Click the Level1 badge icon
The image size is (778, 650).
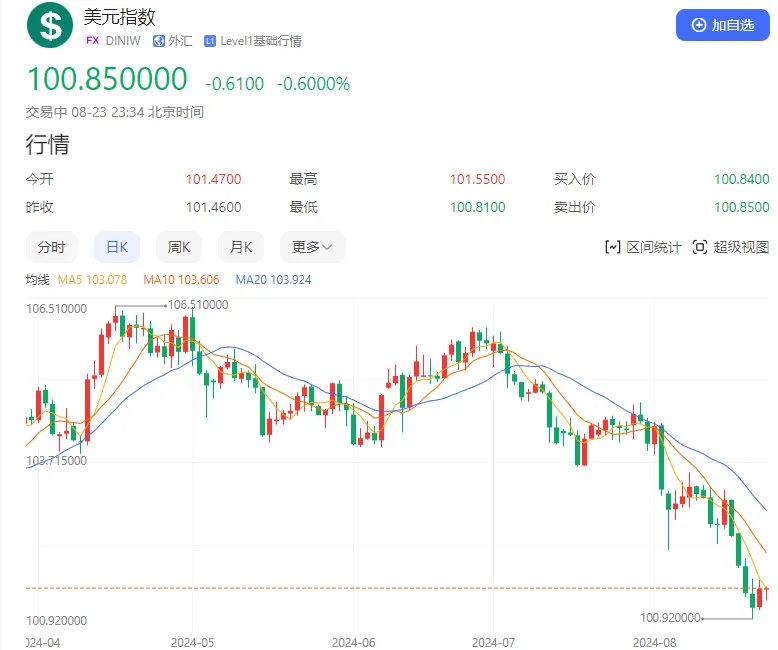210,41
